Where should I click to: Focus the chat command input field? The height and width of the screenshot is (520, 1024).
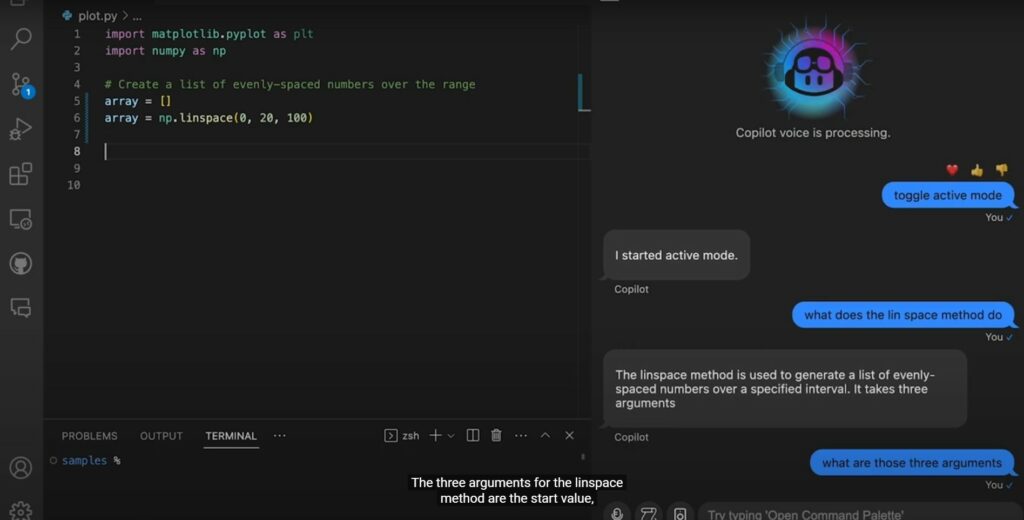pyautogui.click(x=861, y=513)
